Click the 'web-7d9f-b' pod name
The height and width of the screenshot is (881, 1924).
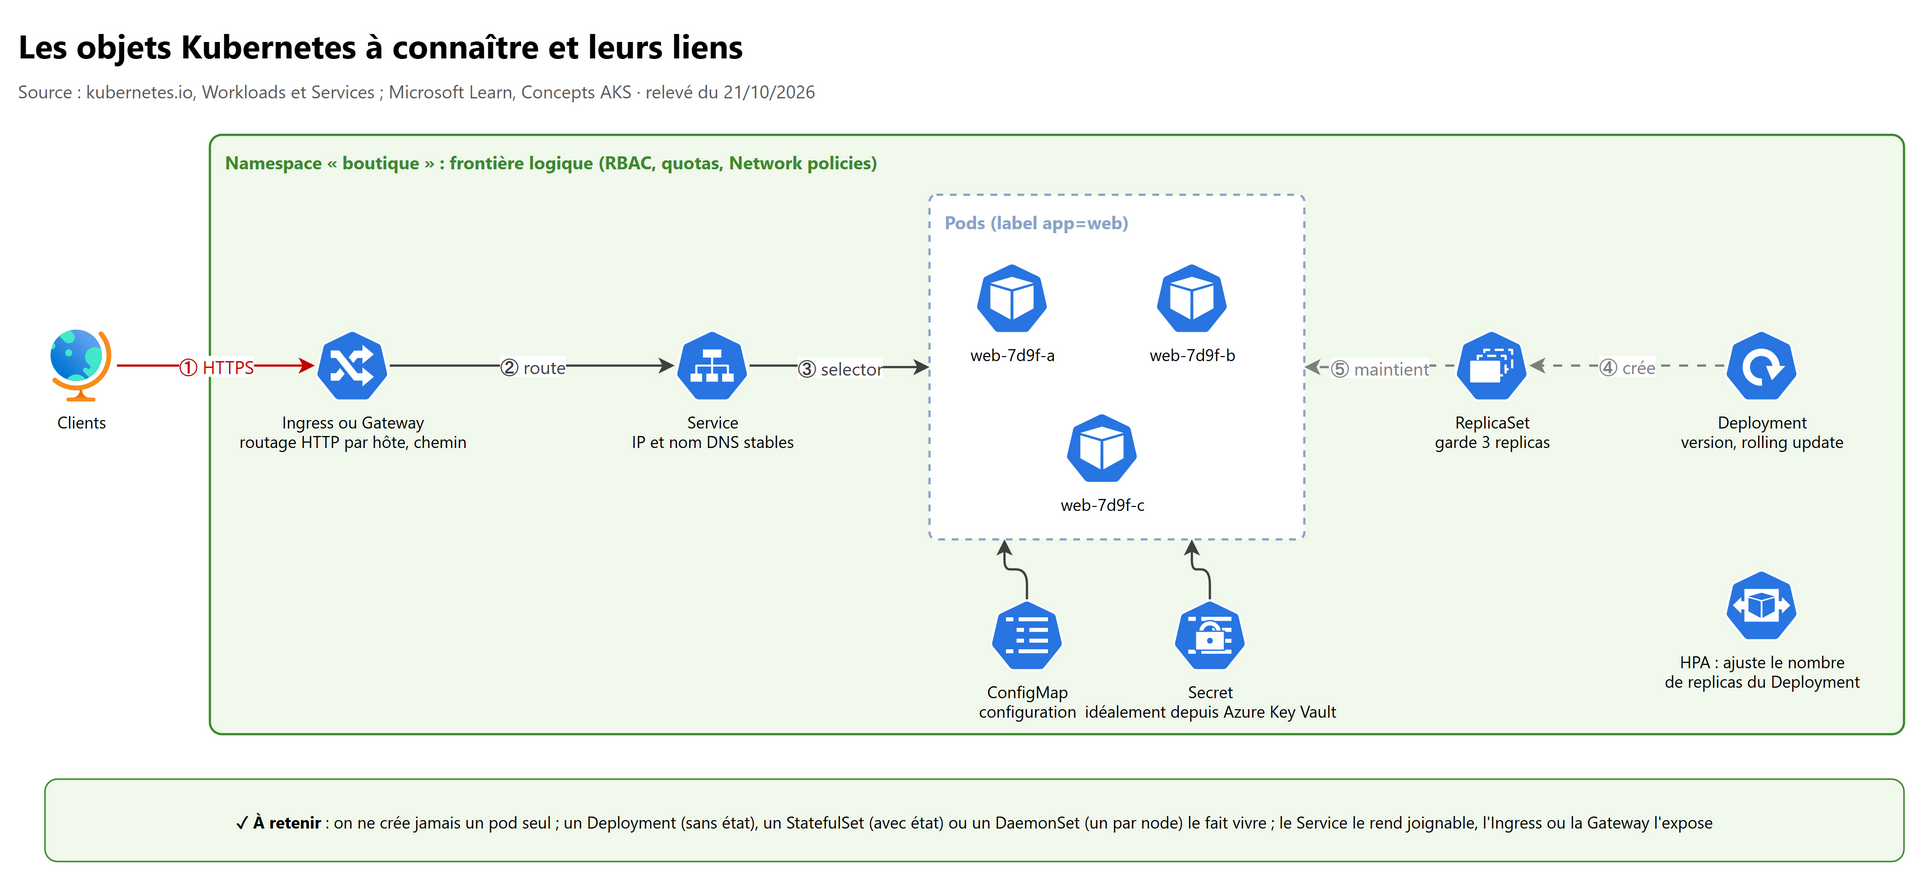point(1192,355)
